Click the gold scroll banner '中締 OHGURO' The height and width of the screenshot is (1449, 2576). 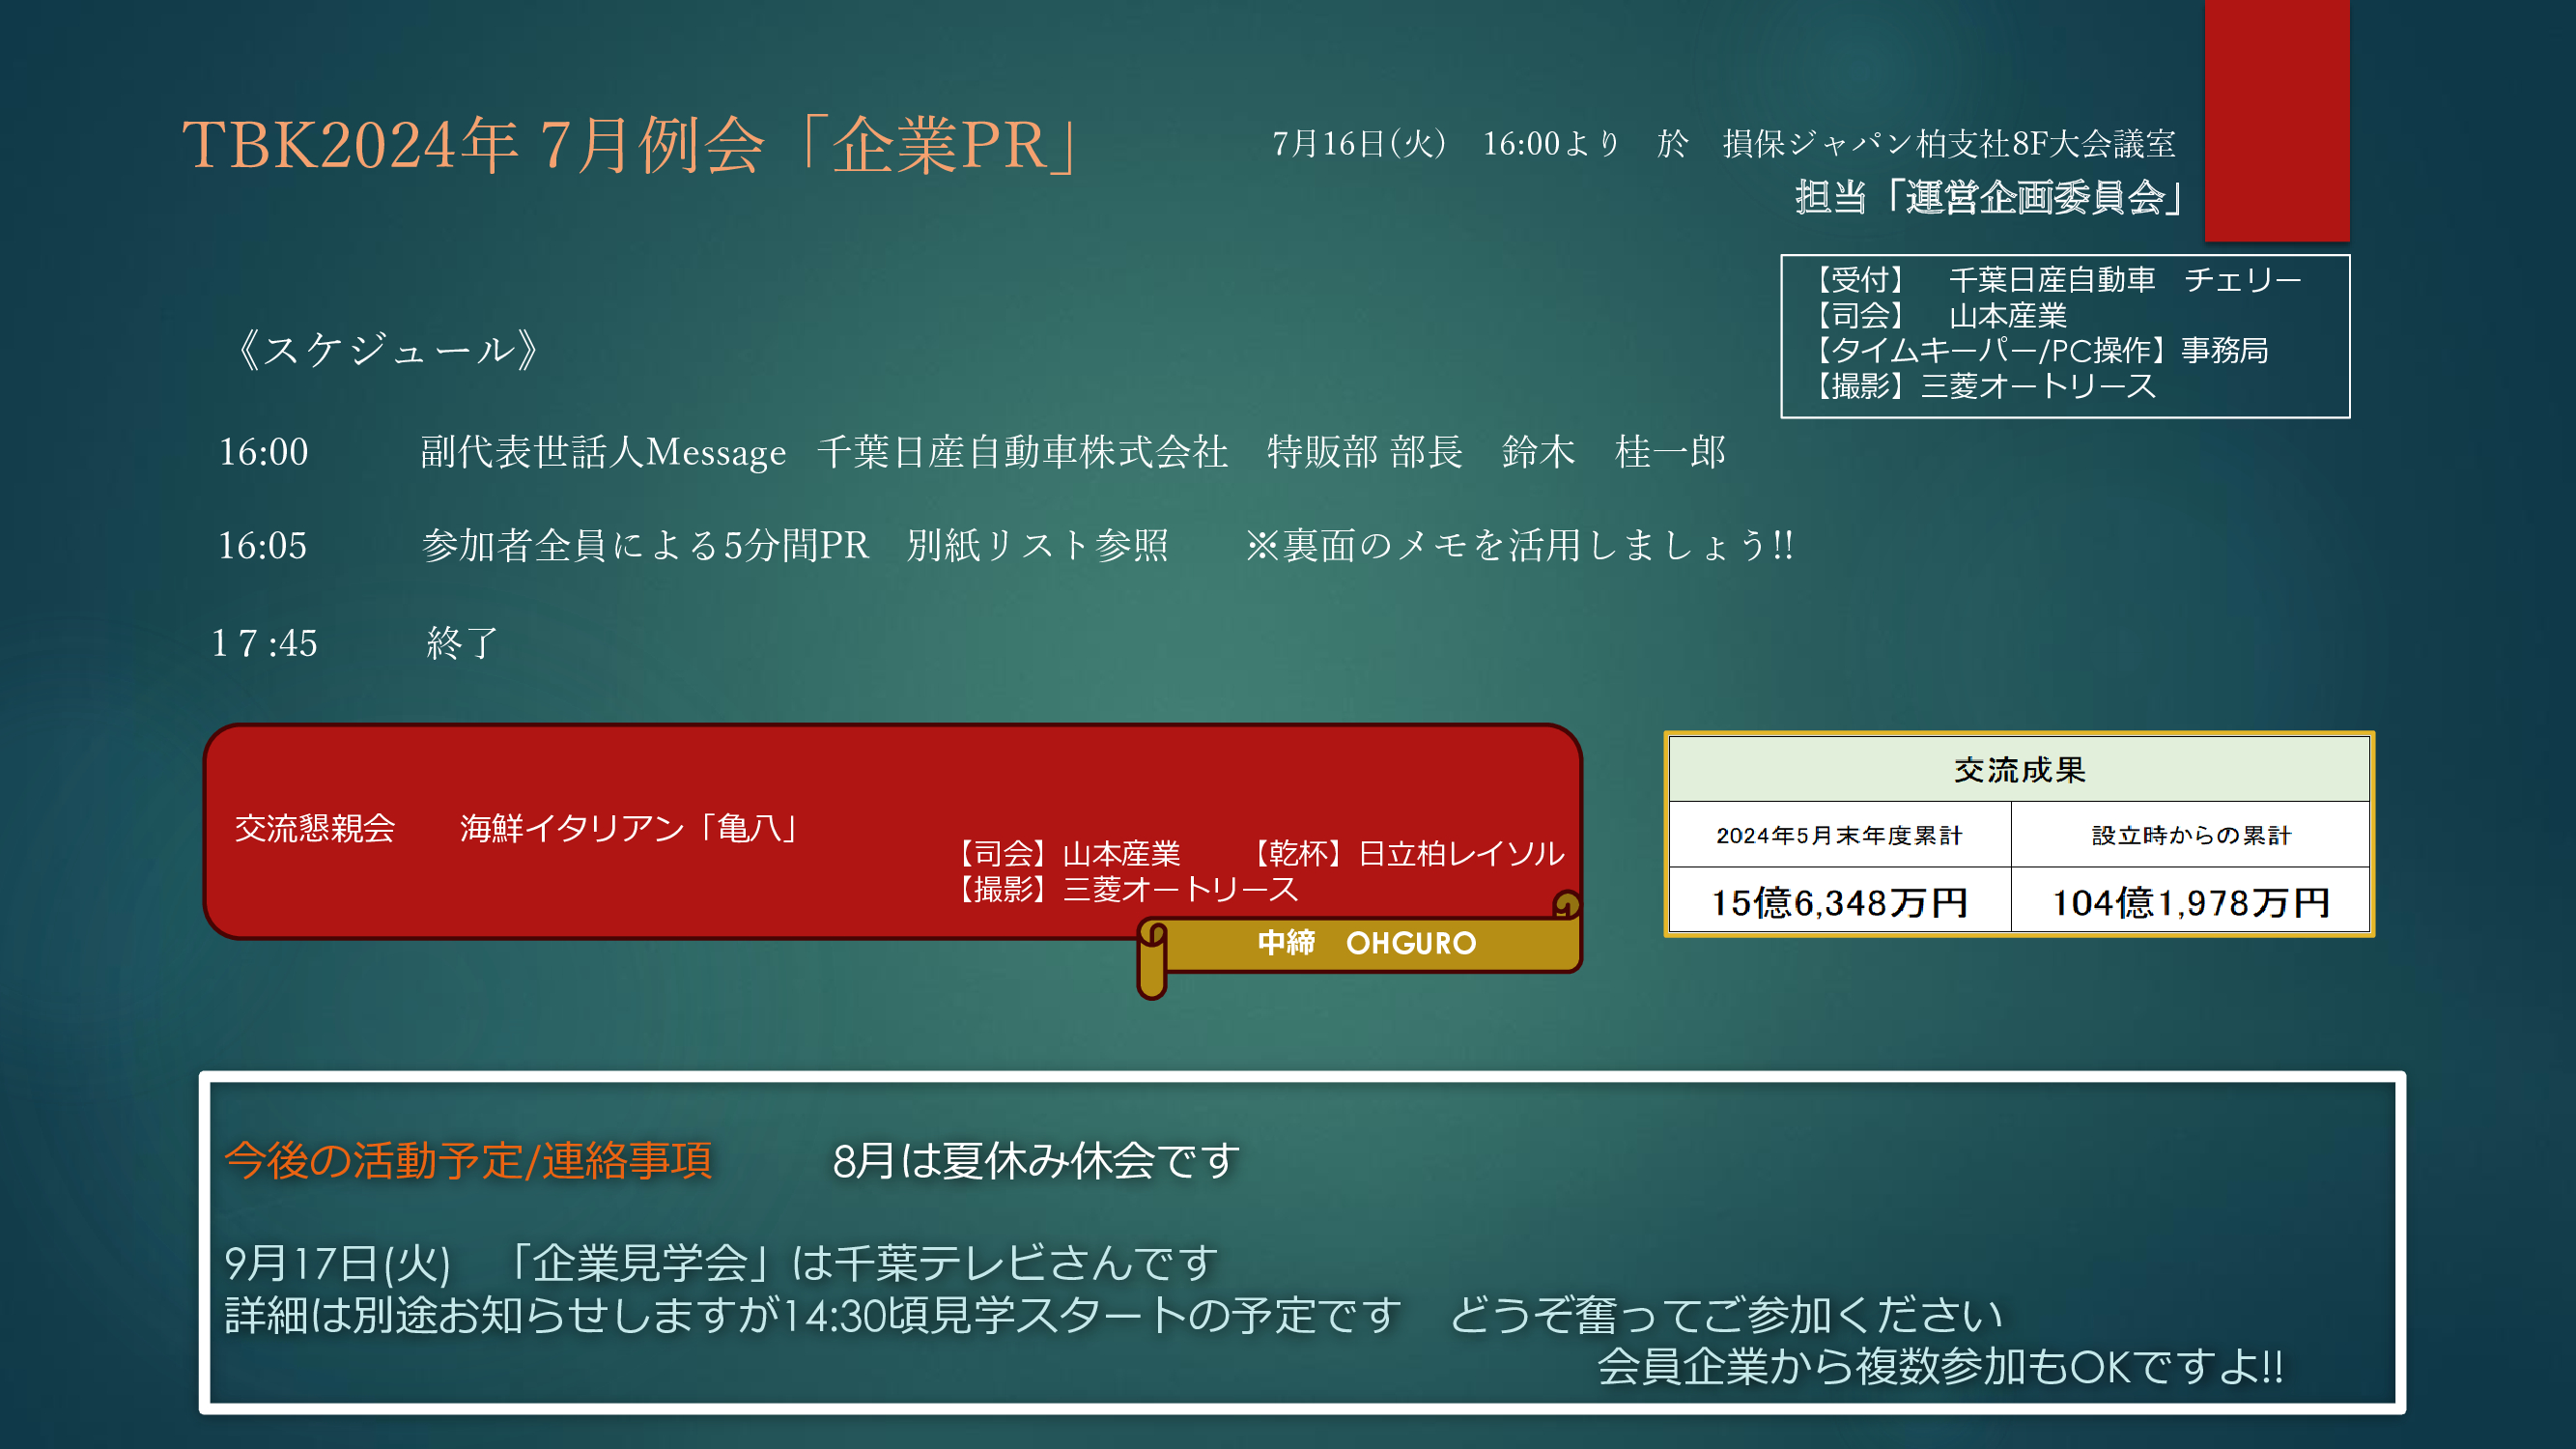1366,943
